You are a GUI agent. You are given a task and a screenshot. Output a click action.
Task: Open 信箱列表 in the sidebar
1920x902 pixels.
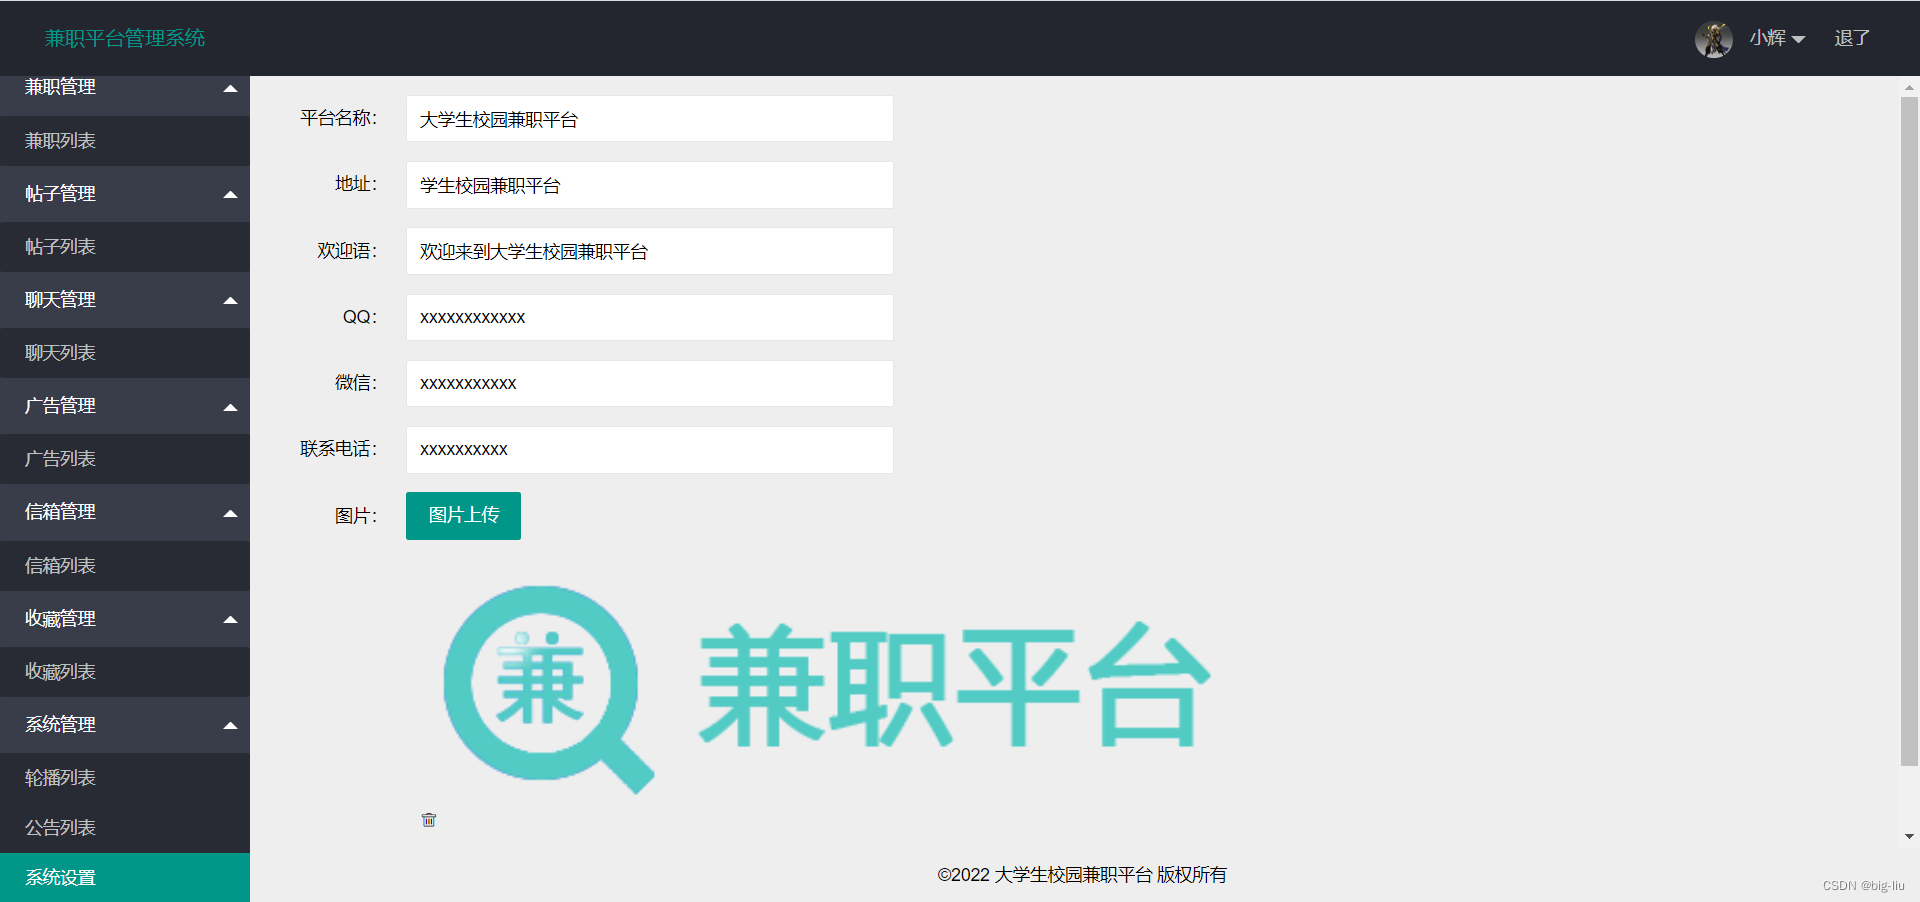(x=125, y=566)
